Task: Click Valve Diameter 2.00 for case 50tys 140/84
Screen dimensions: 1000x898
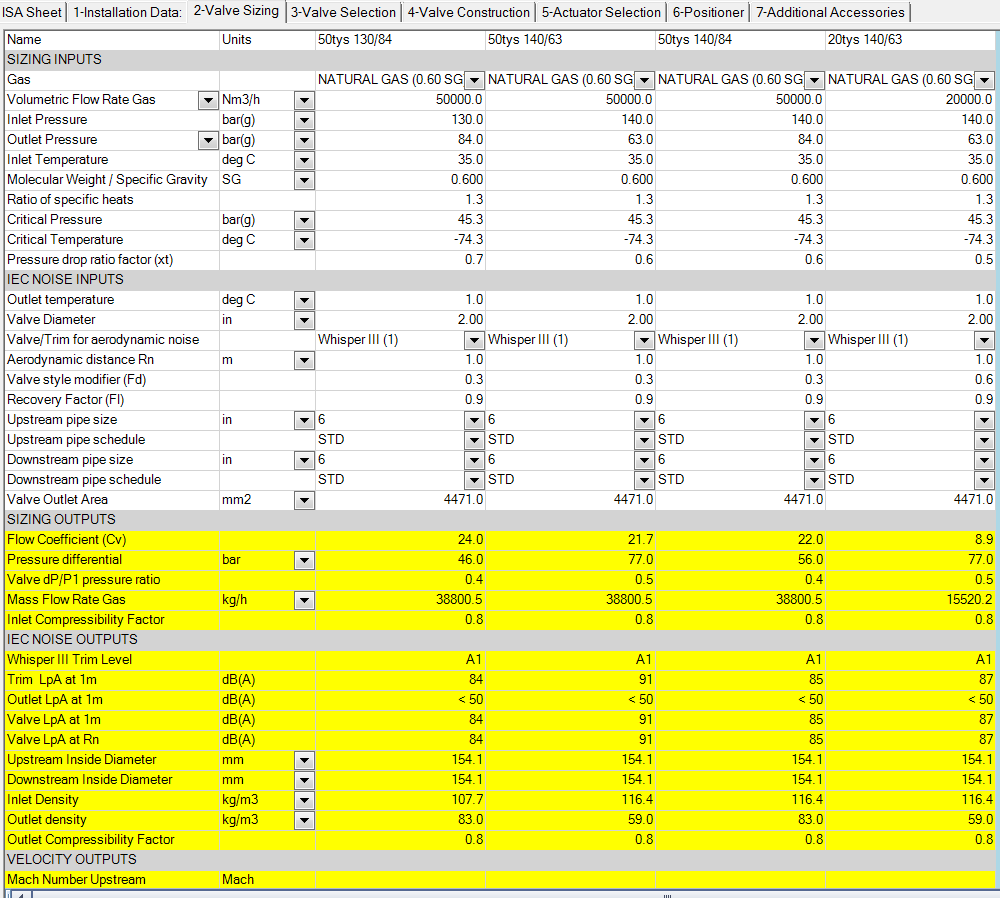Action: coord(740,320)
